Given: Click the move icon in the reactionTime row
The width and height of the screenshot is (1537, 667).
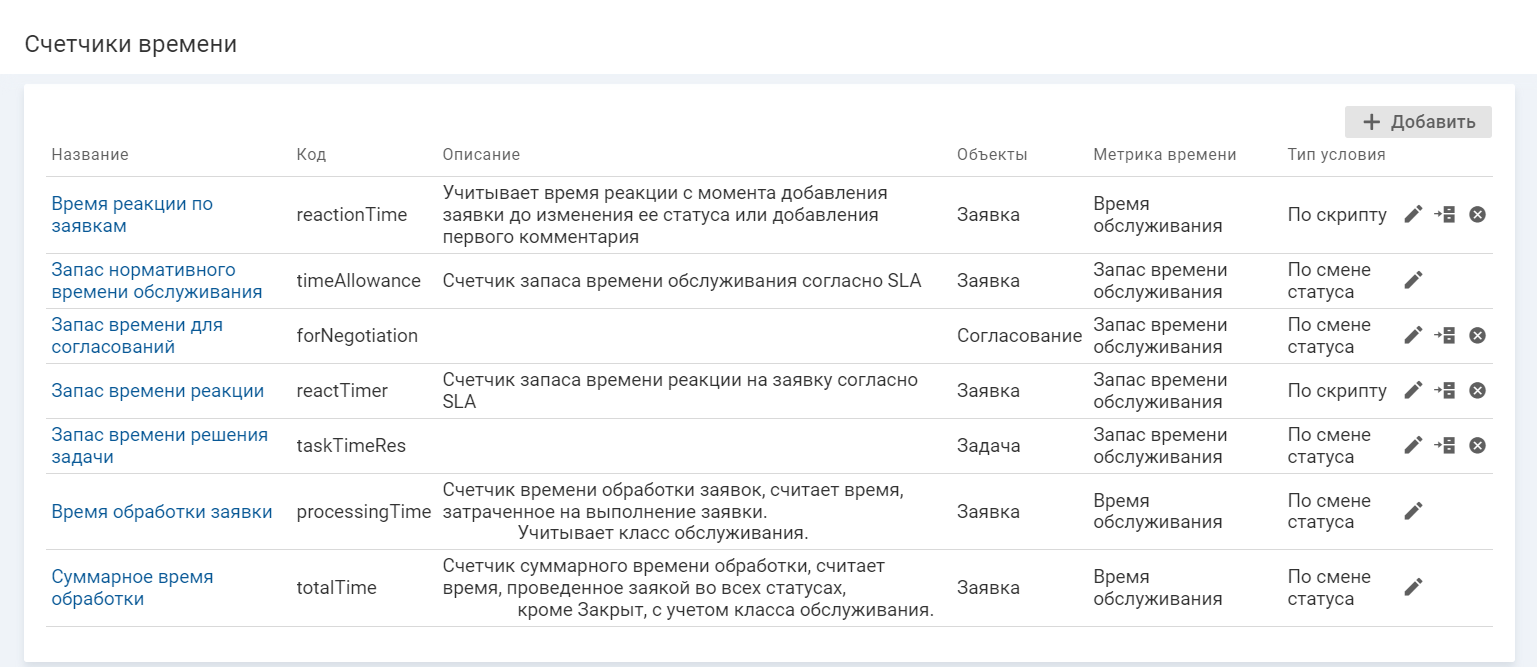Looking at the screenshot, I should click(x=1444, y=214).
